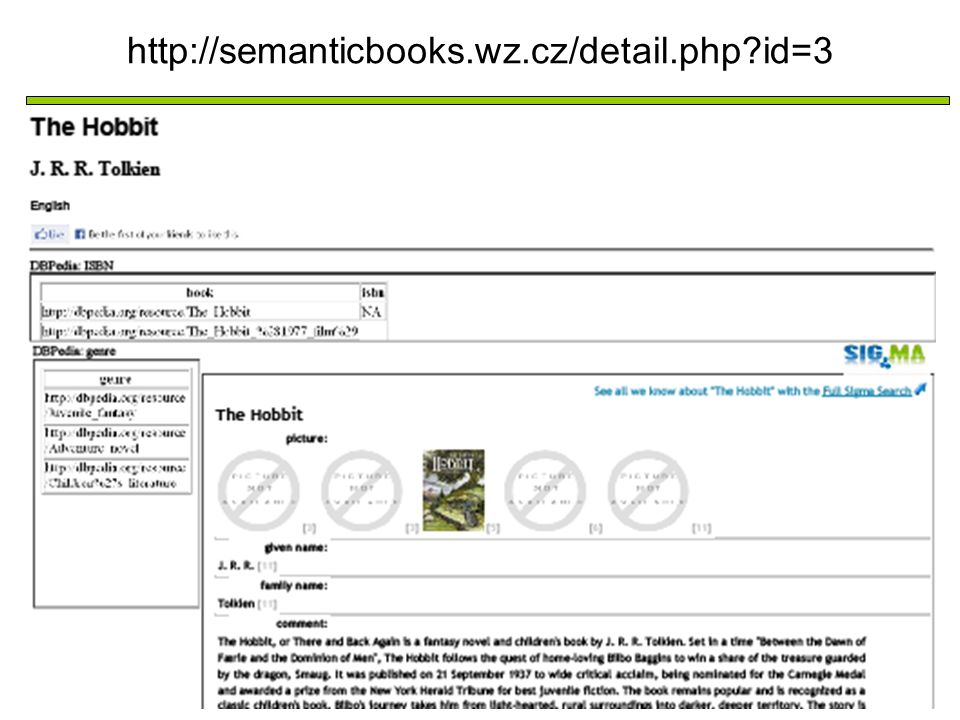Click the 'family name:' property label
The image size is (960, 720).
[293, 585]
